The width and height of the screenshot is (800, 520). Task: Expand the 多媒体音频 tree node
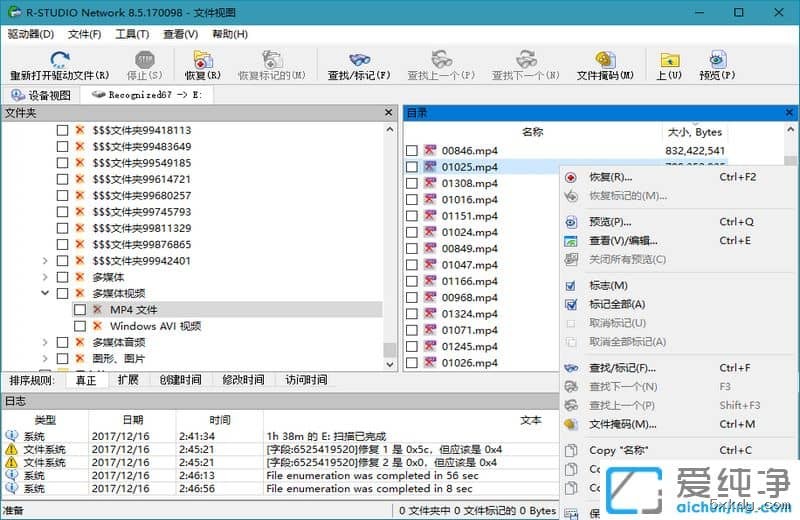[x=45, y=342]
